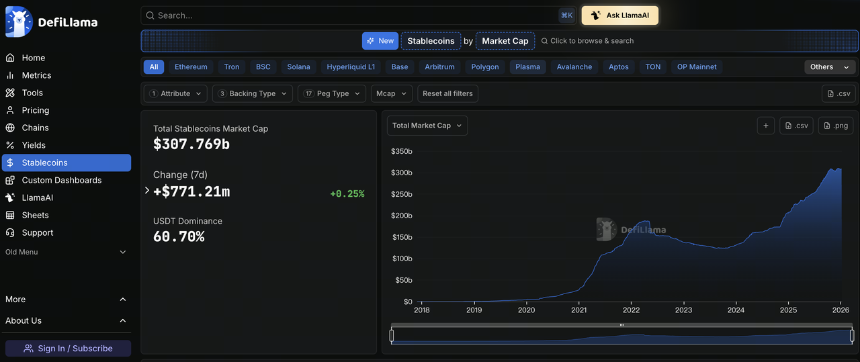Click the search magnifier icon
The height and width of the screenshot is (362, 860).
(x=150, y=15)
